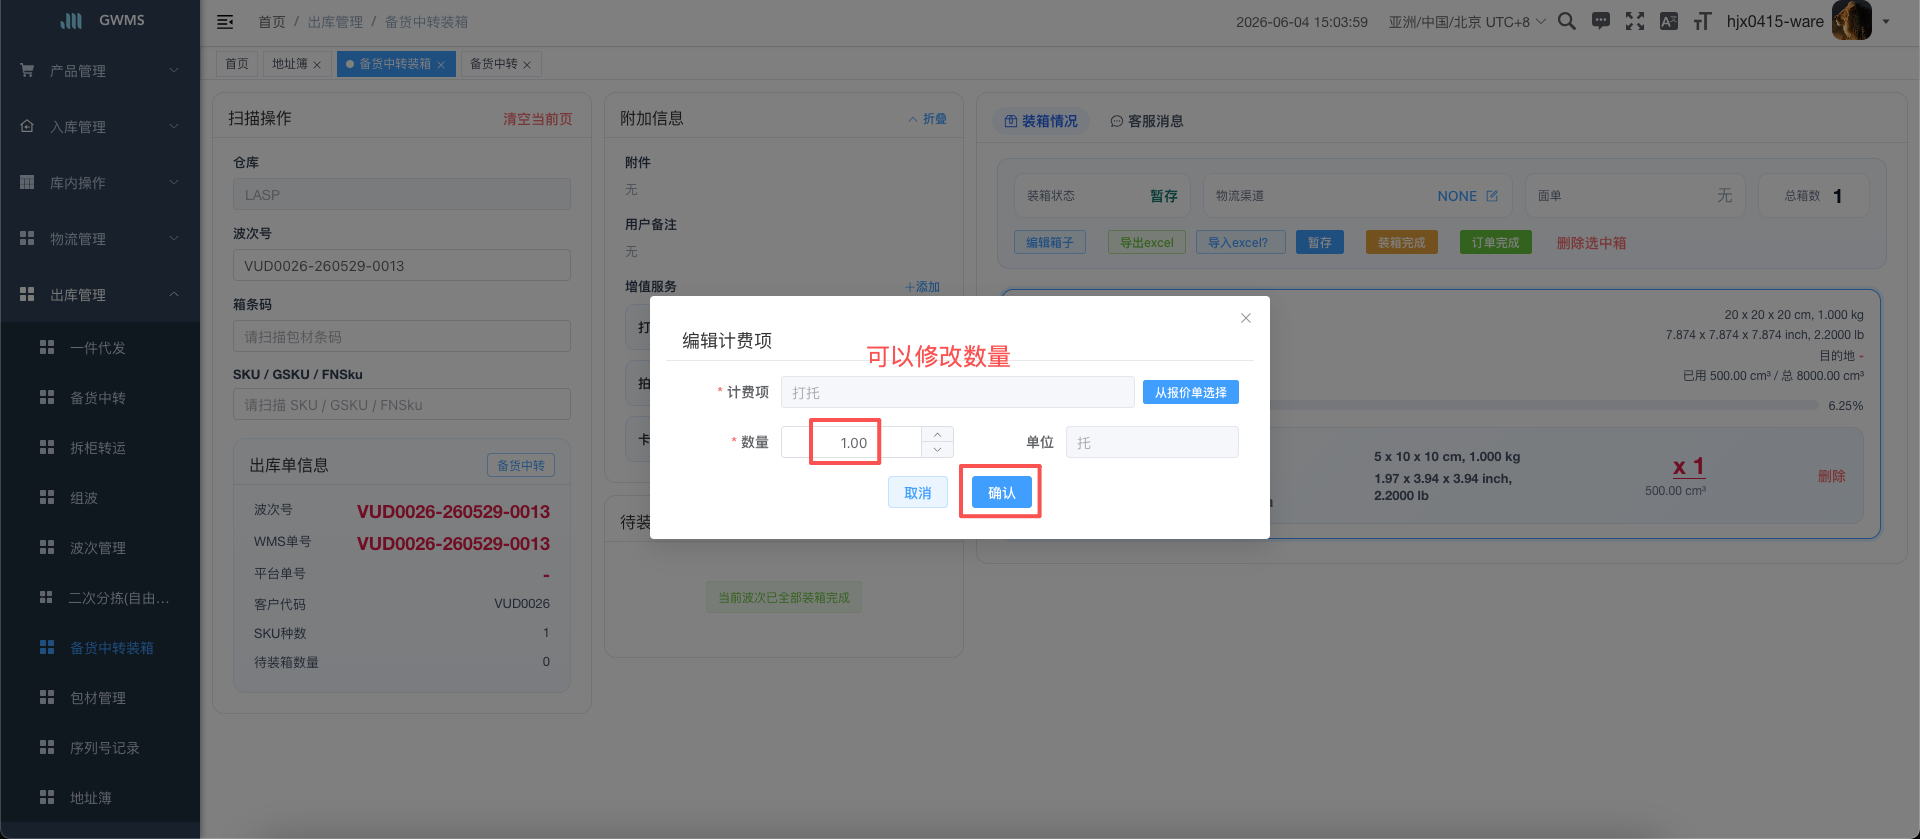Expand the 库内操作 sidebar menu
The height and width of the screenshot is (839, 1920).
[100, 183]
